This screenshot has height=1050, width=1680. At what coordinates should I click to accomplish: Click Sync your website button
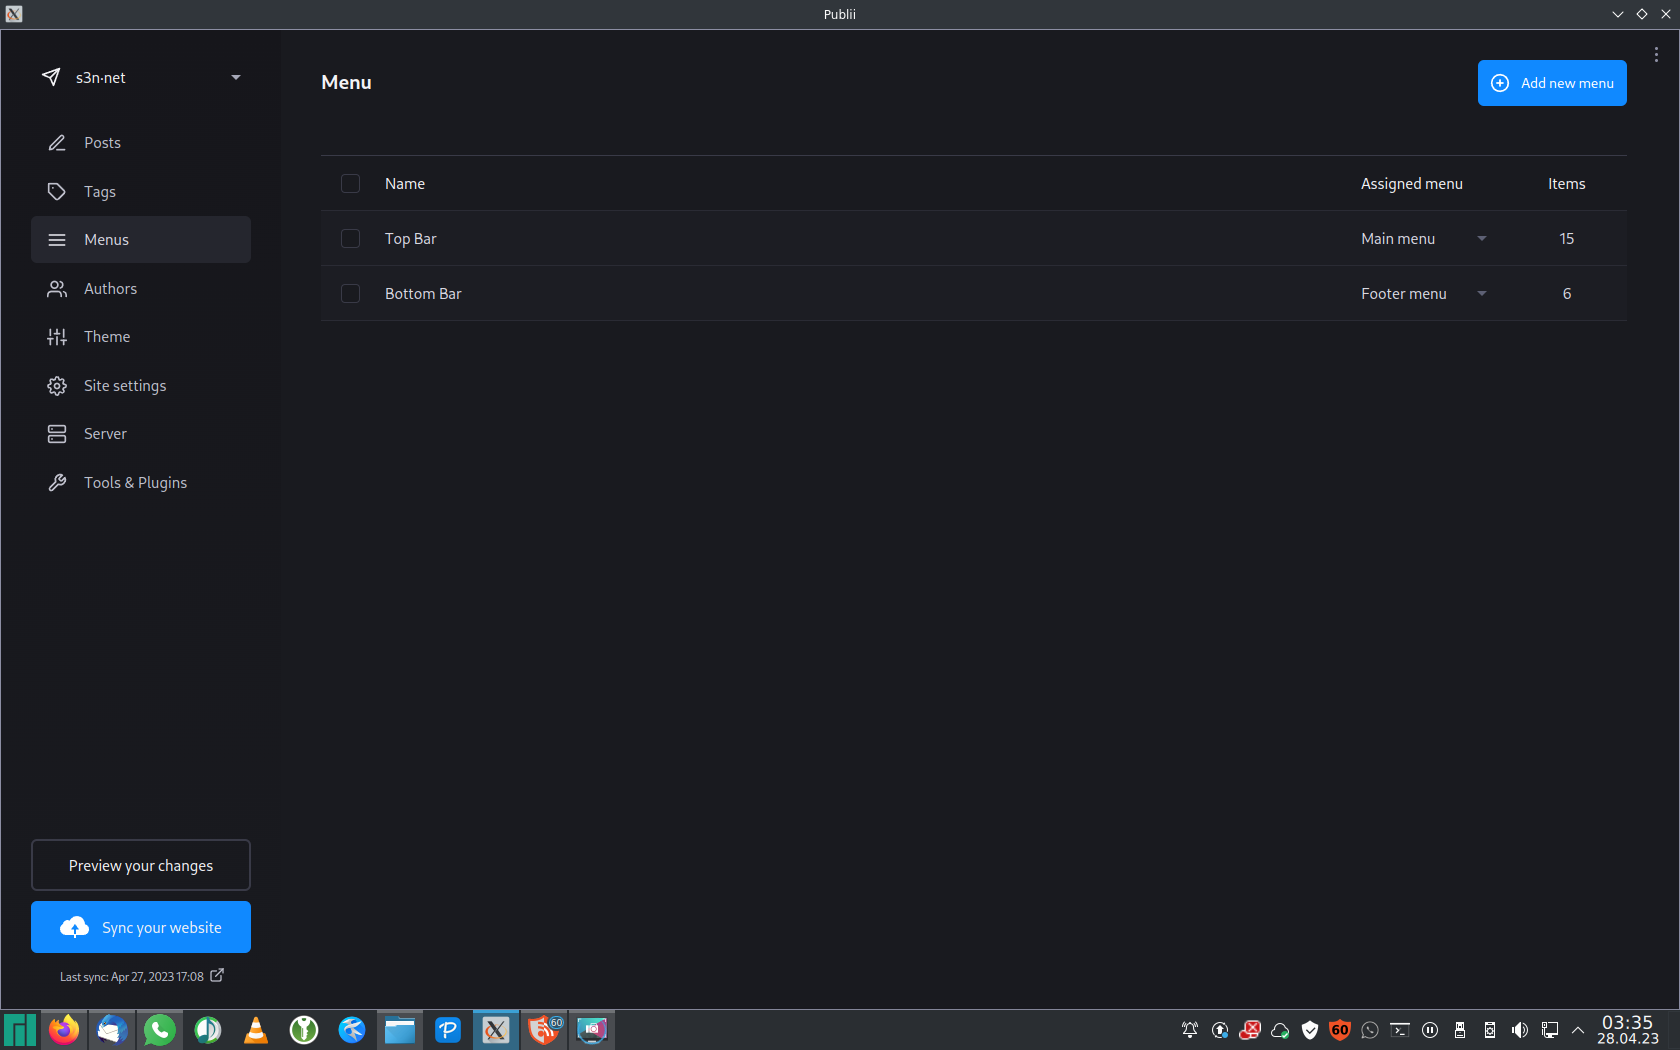tap(141, 927)
